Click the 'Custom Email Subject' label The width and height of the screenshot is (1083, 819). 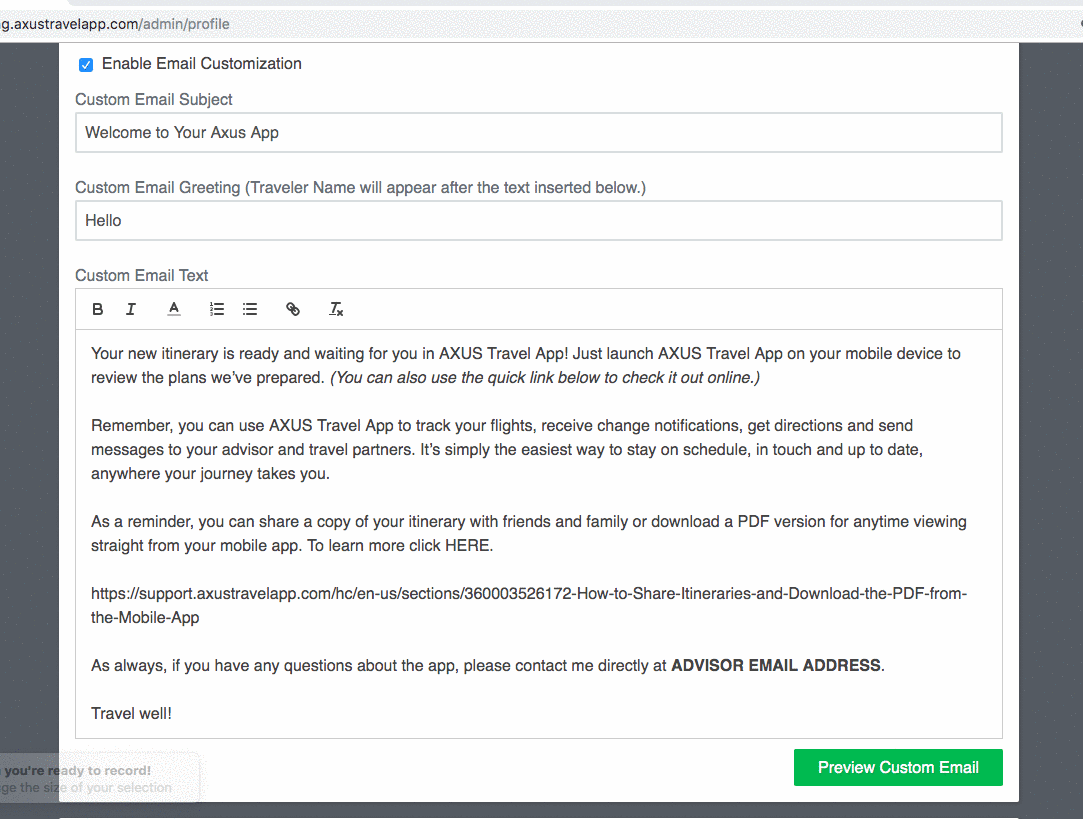pos(153,99)
